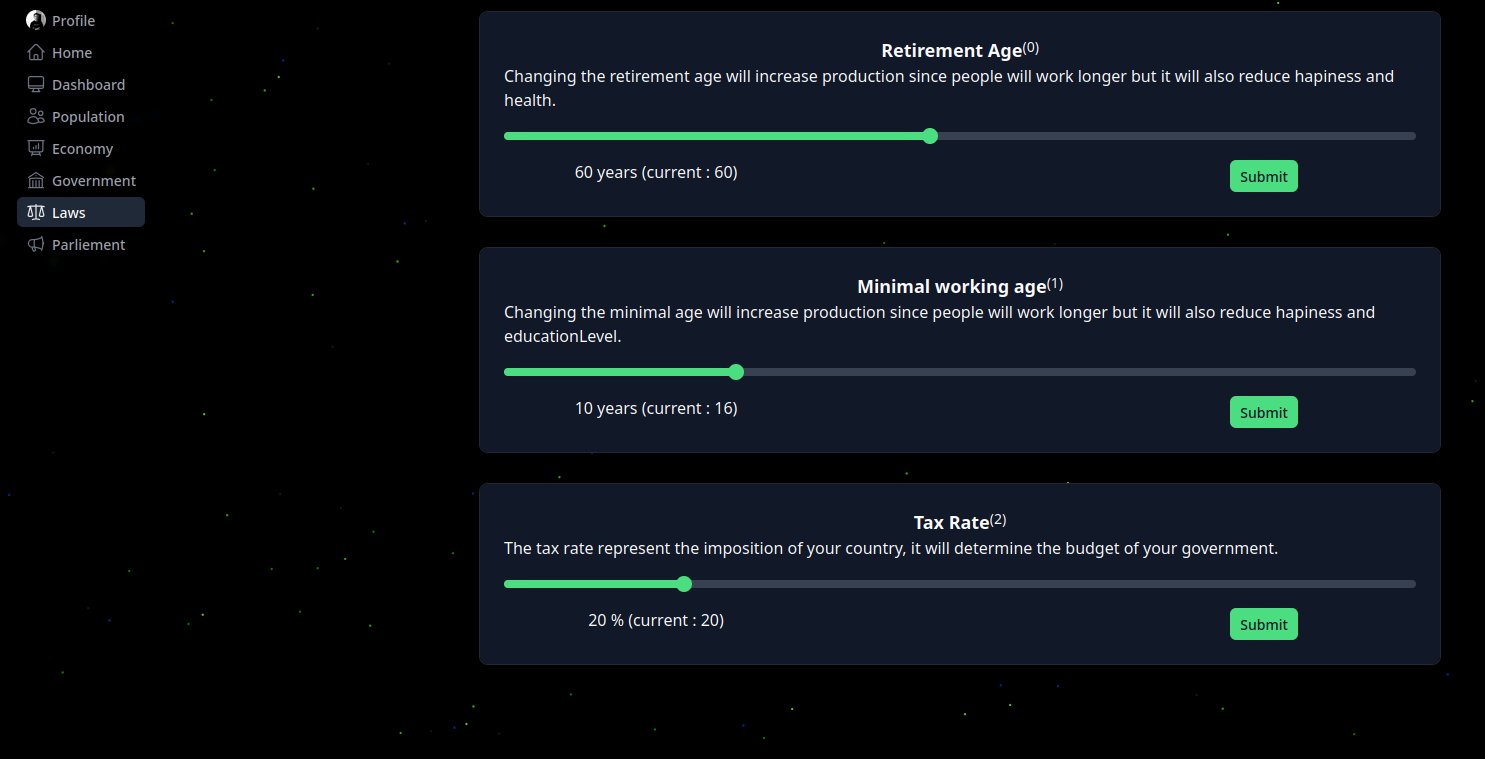Click the Retirement Age slider handle
The image size is (1485, 759).
930,136
